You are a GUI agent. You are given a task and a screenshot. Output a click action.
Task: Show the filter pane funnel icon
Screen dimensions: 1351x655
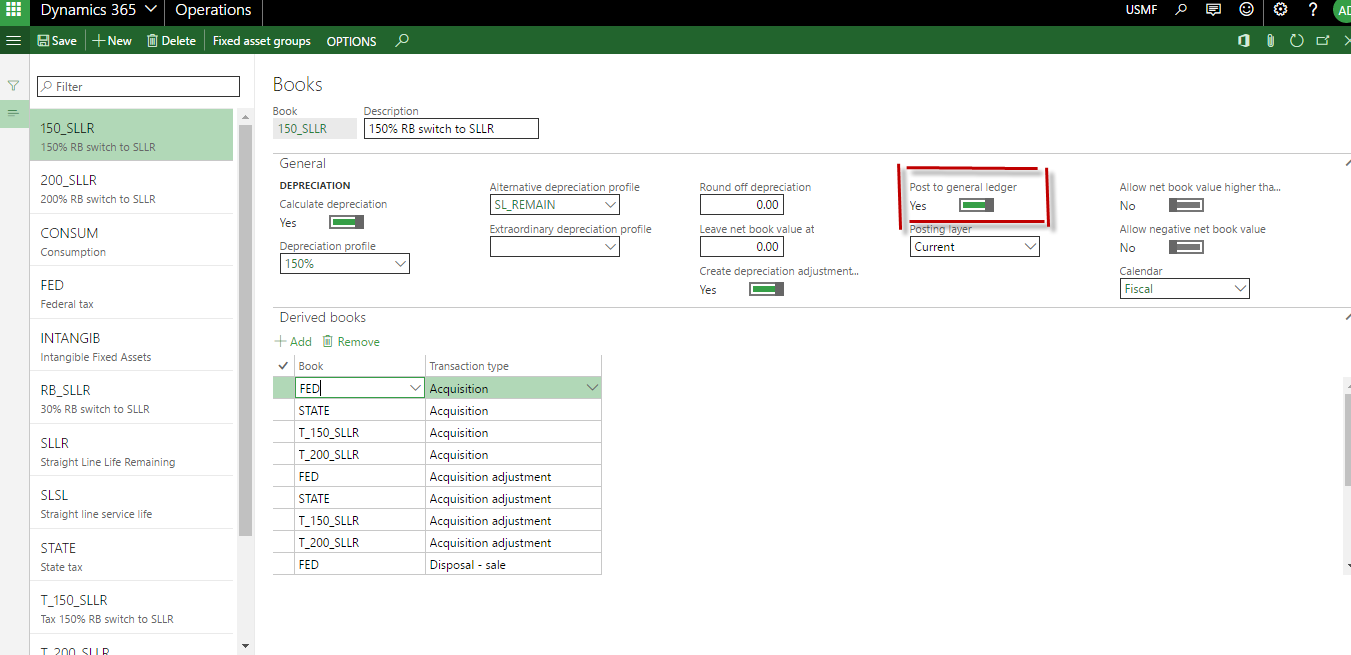point(14,86)
